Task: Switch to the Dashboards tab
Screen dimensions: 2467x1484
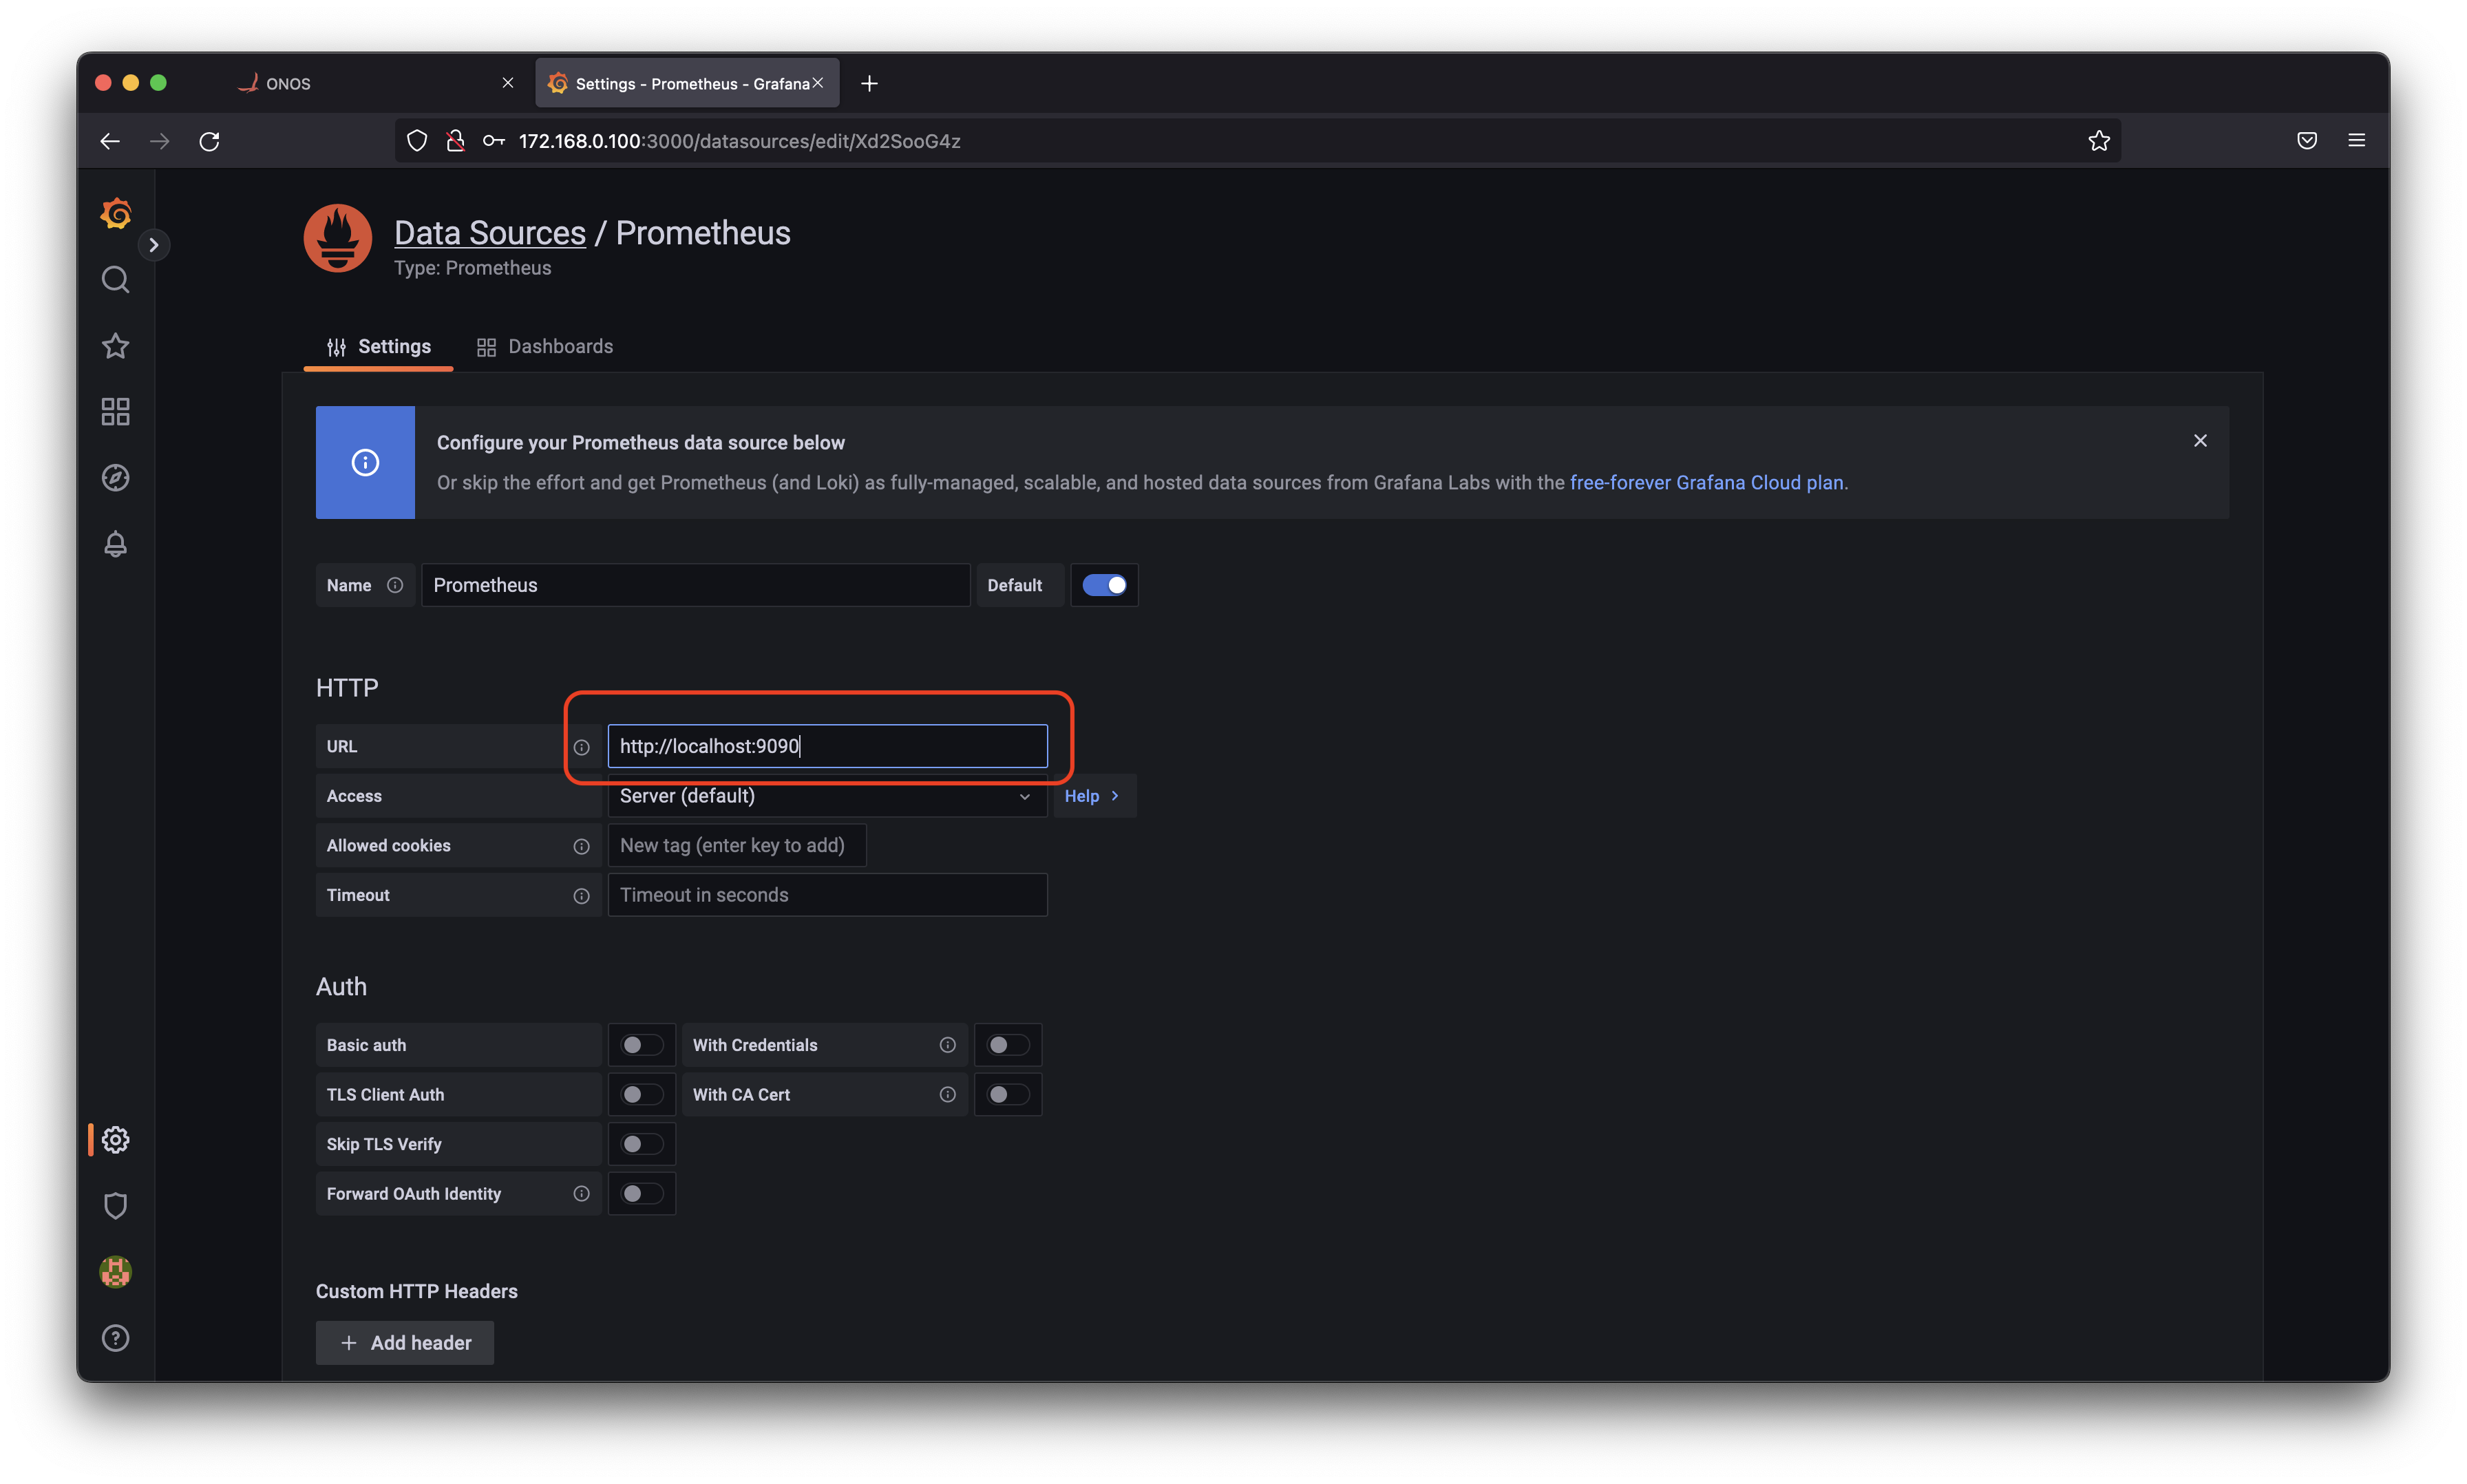Action: [x=545, y=347]
